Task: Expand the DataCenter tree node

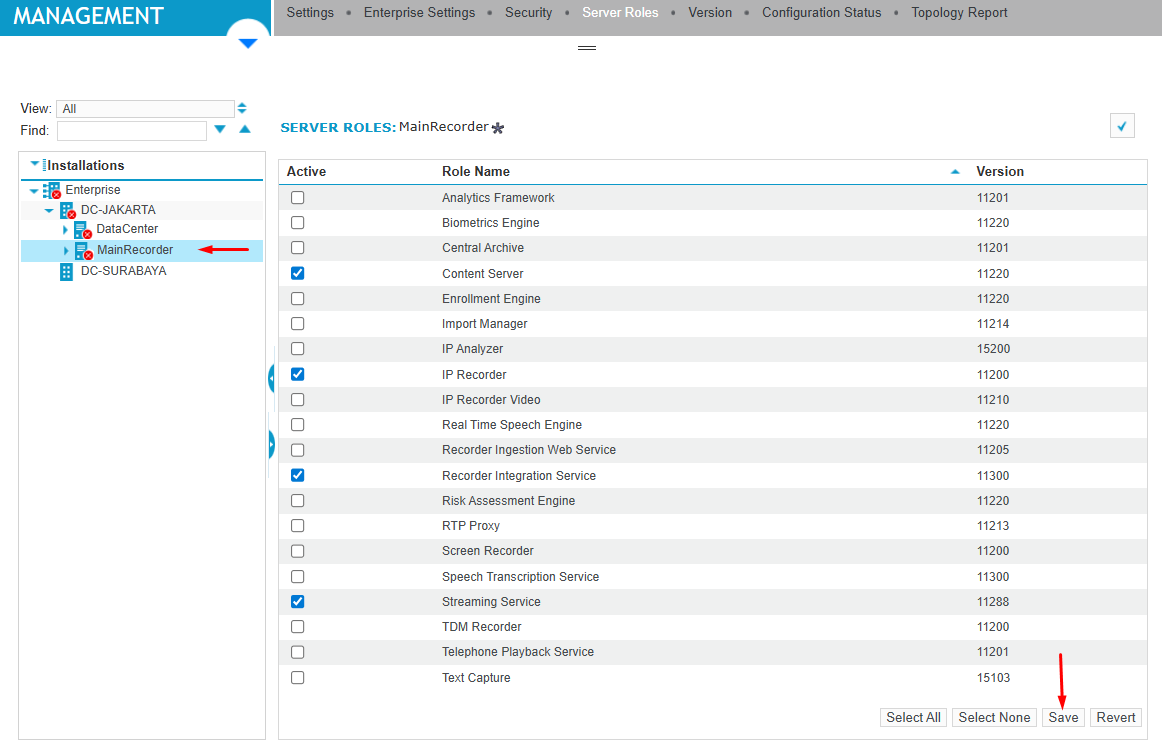Action: 65,230
